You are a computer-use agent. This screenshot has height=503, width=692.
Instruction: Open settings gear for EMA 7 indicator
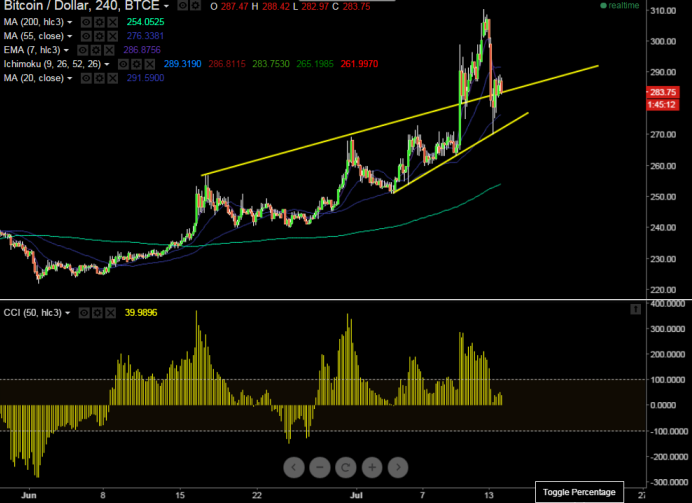point(96,50)
